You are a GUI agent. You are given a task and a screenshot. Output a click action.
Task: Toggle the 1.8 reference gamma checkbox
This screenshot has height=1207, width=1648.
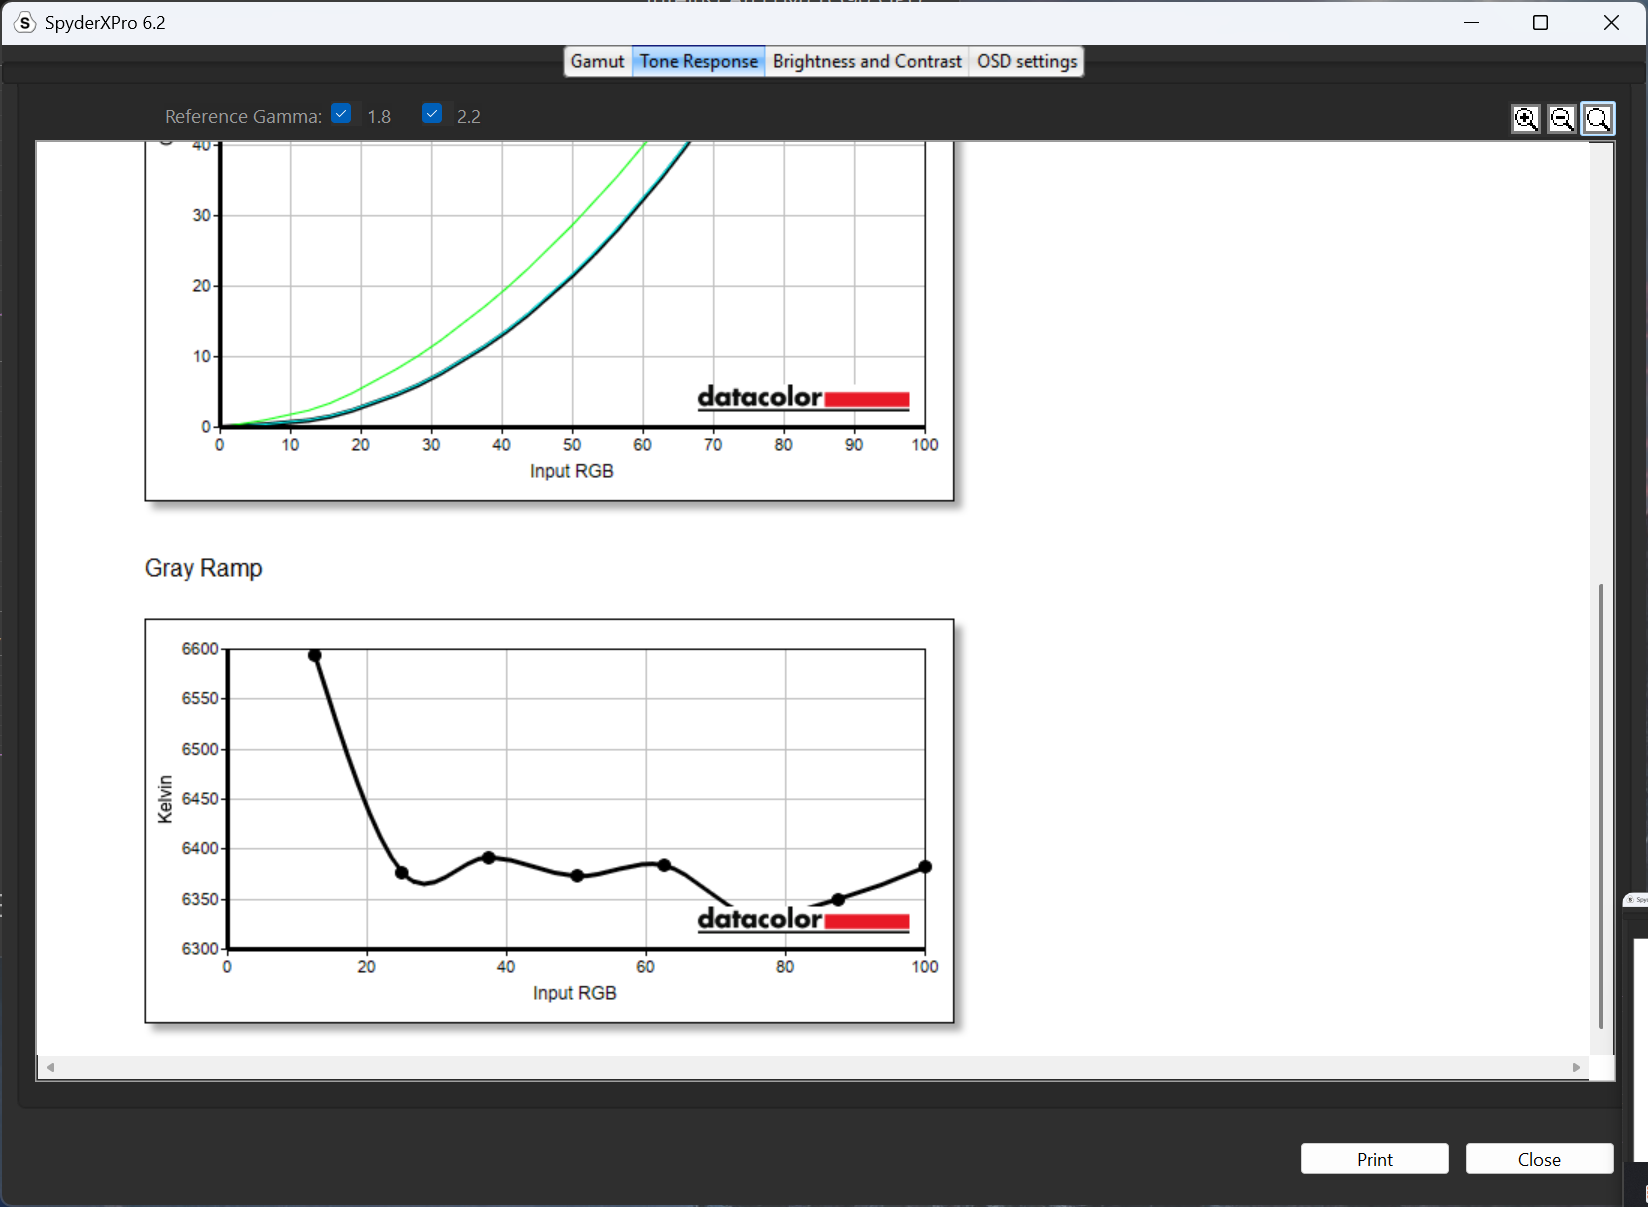[x=342, y=114]
